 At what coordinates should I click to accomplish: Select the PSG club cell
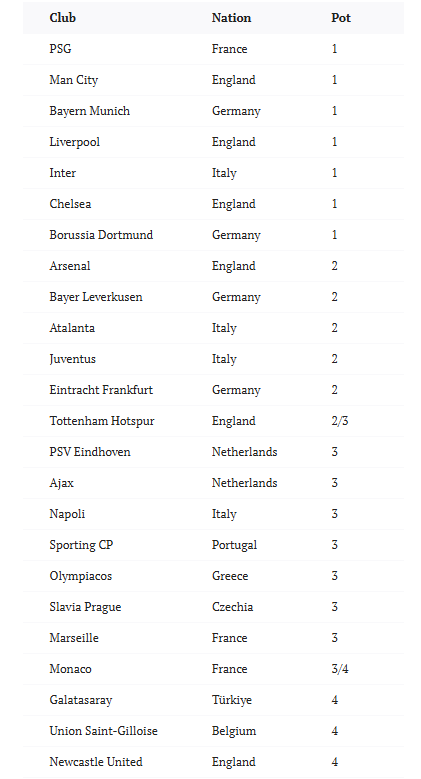[60, 49]
